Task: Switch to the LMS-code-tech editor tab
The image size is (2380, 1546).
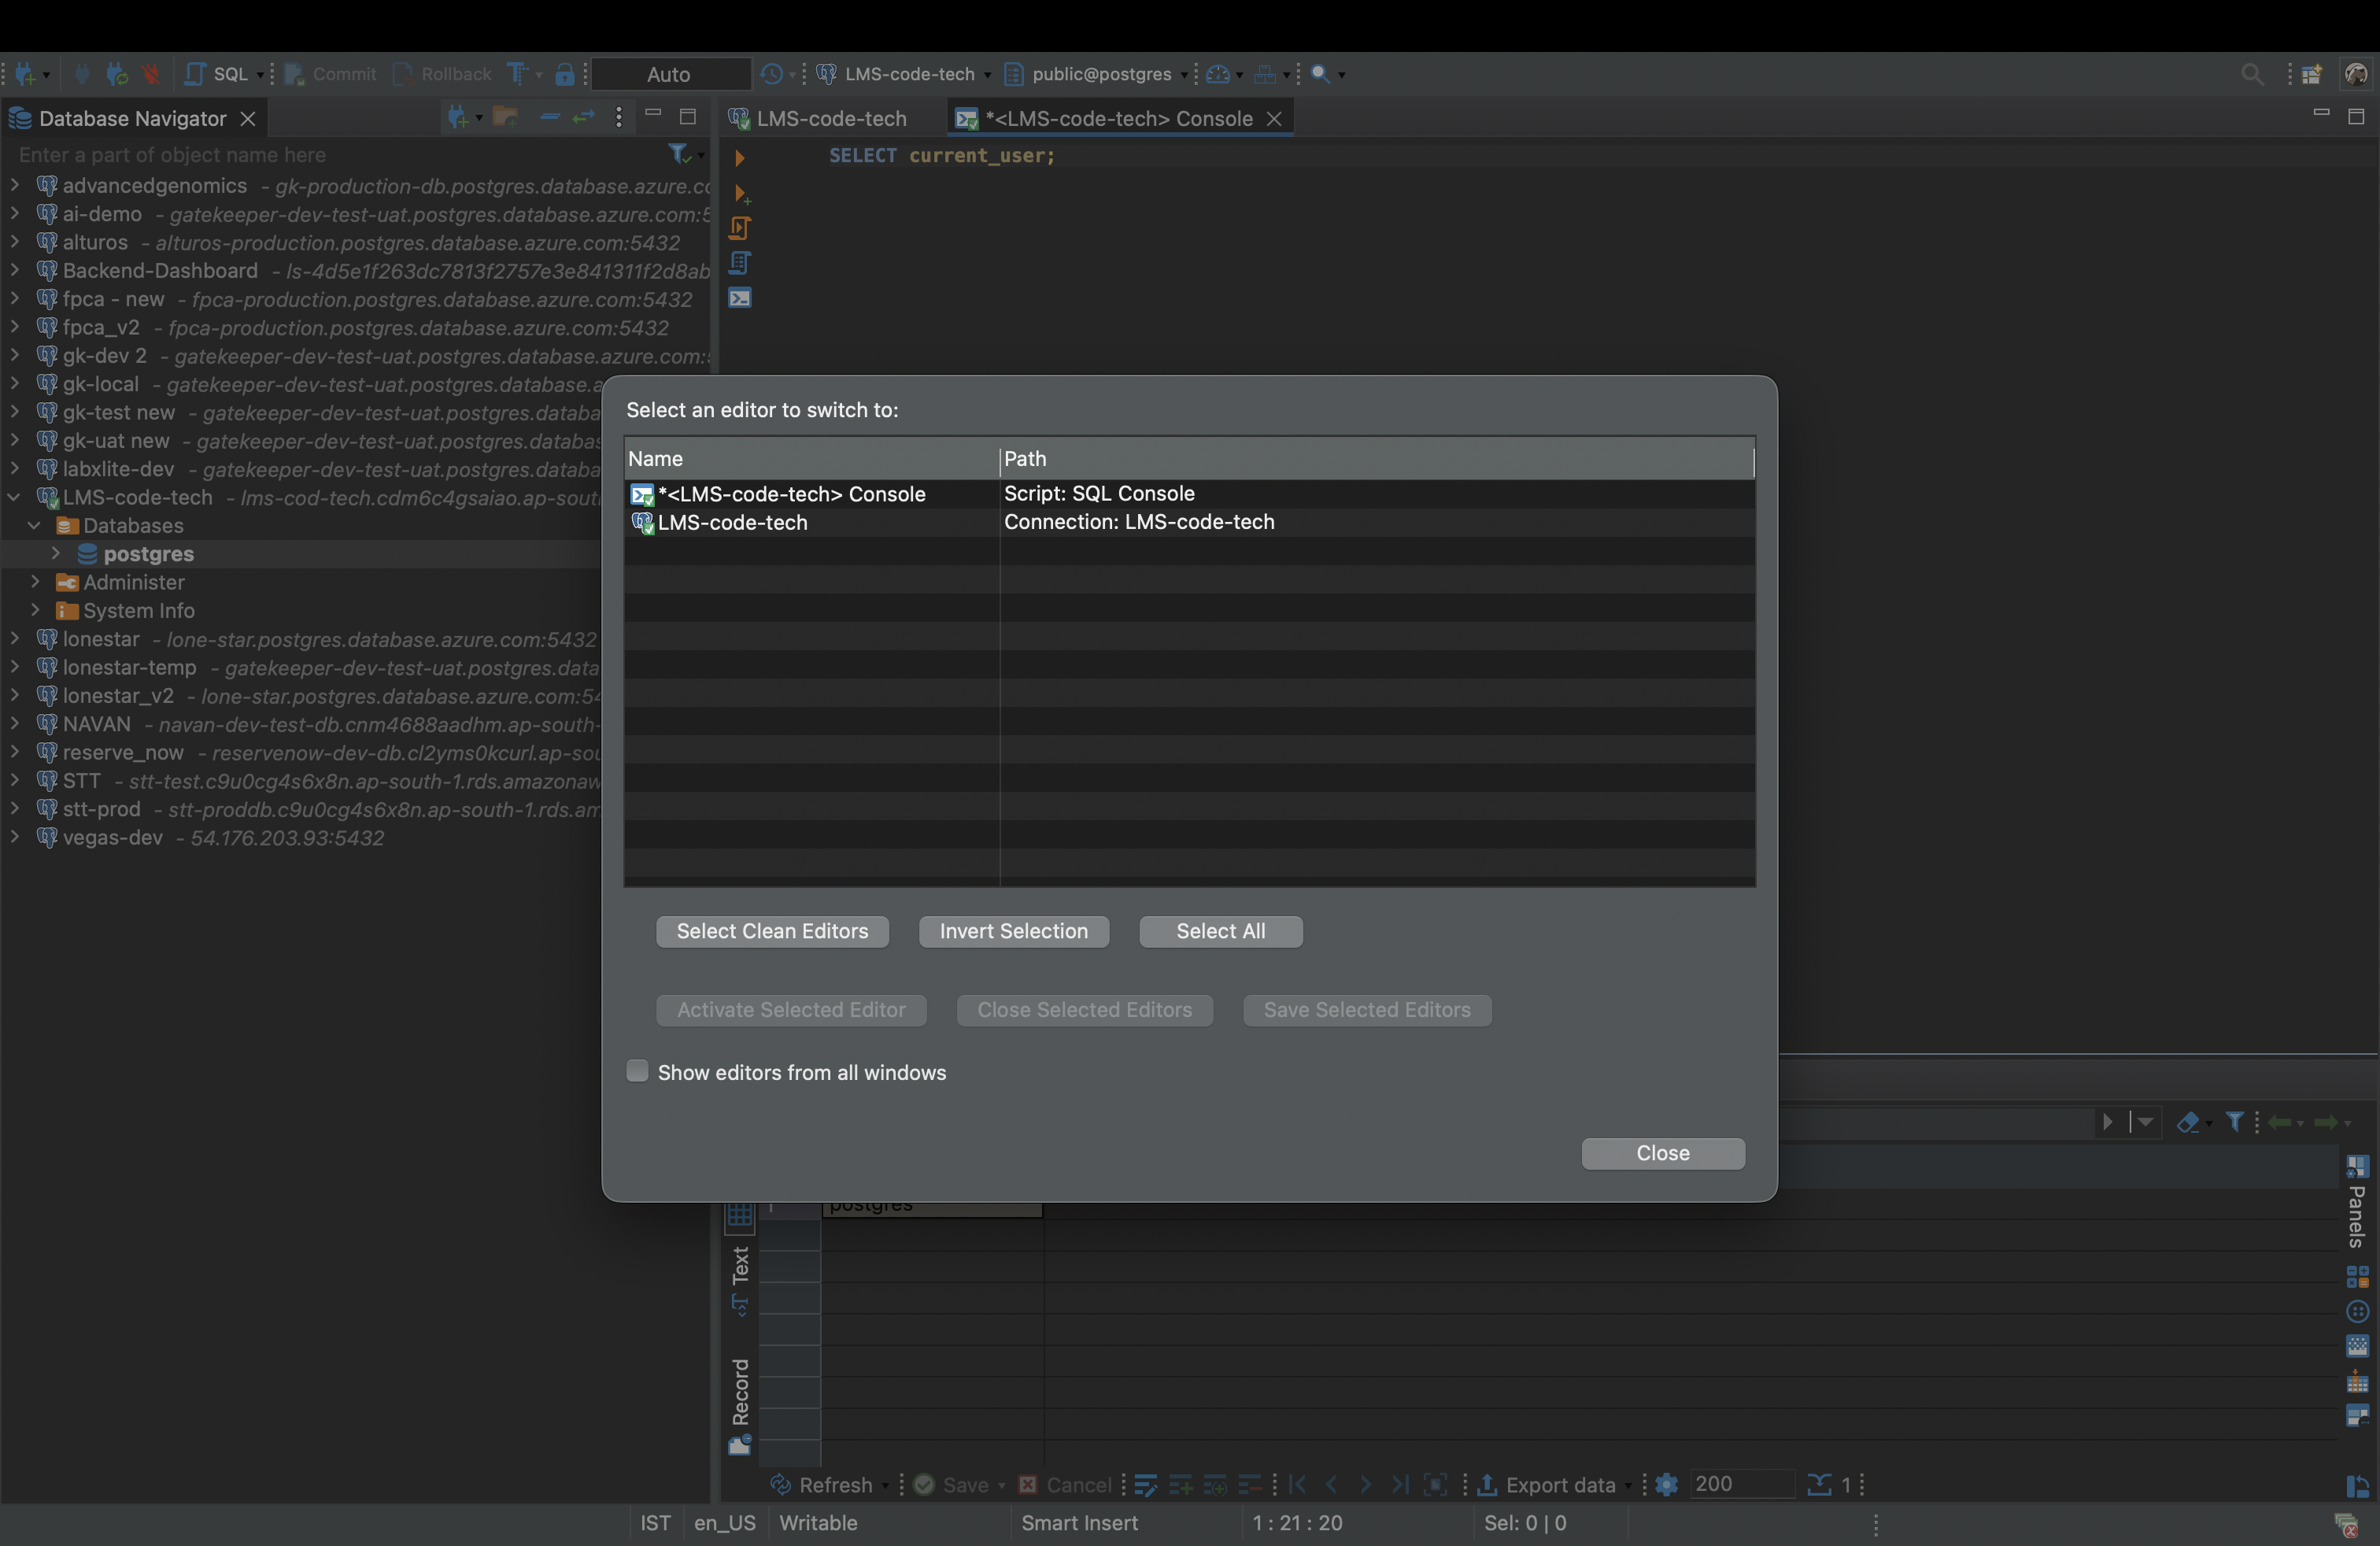Action: [830, 119]
